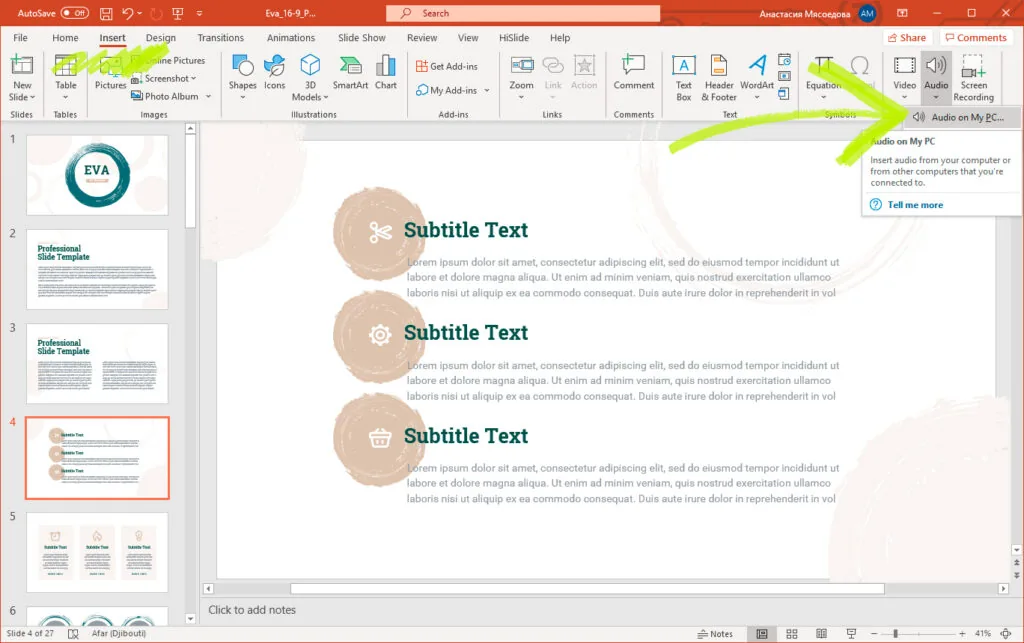Expand the My Add-ins dropdown arrow
The image size is (1024, 643).
tap(487, 90)
